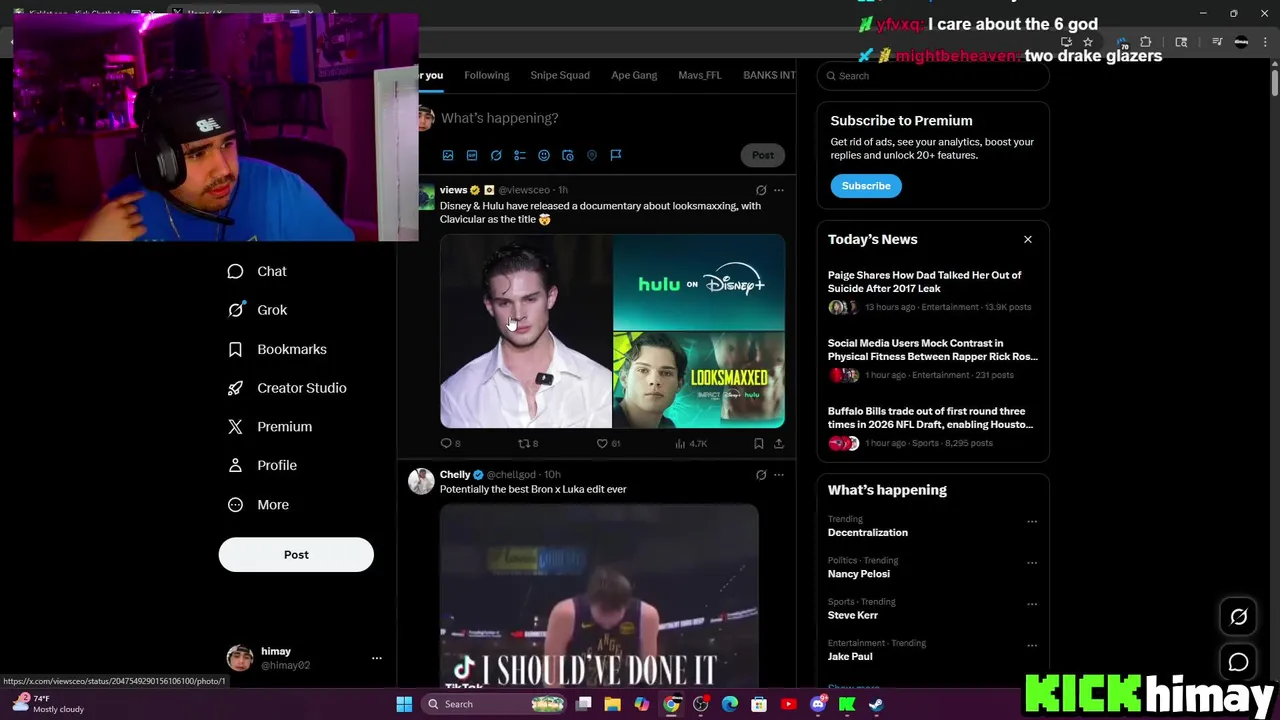Open the LOOKSMAXXED poster image

[x=699, y=380]
